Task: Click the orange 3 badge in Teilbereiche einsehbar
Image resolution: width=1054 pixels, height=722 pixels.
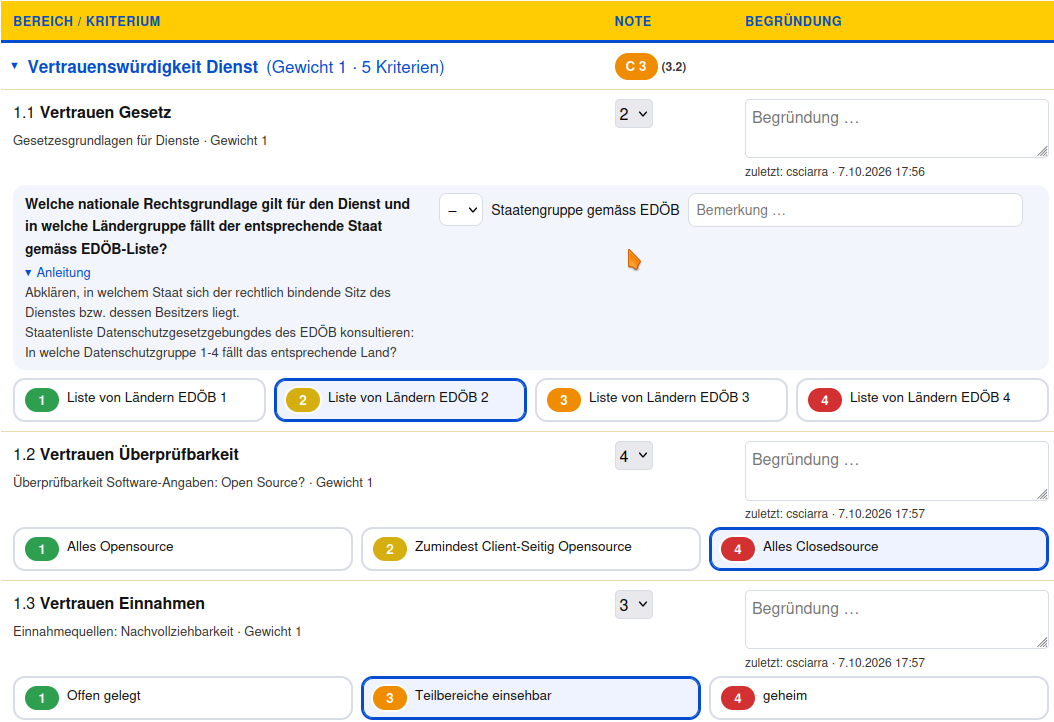Action: [390, 698]
